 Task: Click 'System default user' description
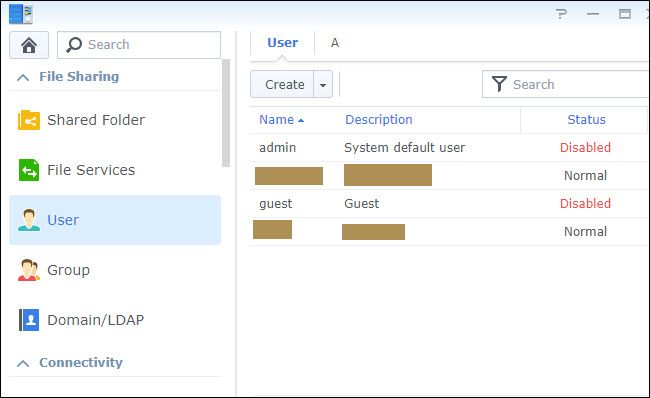pos(405,148)
